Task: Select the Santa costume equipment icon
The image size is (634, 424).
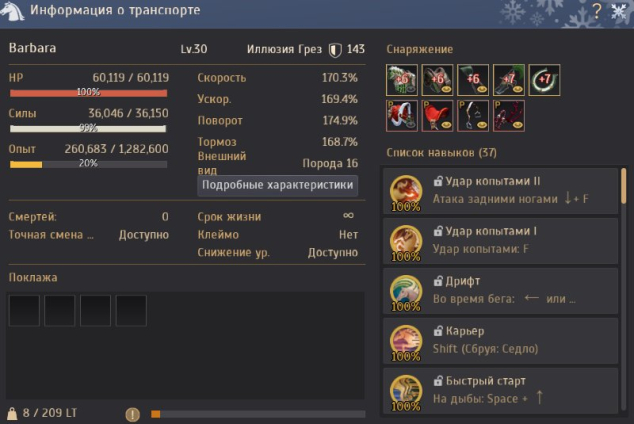Action: coord(402,116)
